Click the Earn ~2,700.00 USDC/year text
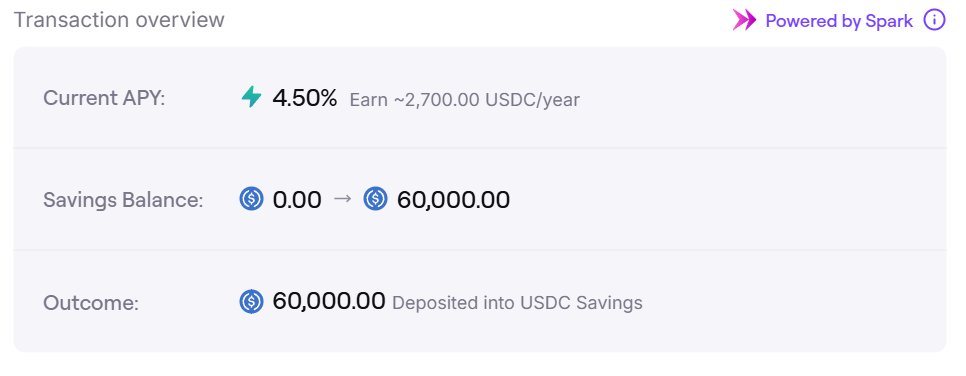Viewport: 966px width, 376px height. 465,100
